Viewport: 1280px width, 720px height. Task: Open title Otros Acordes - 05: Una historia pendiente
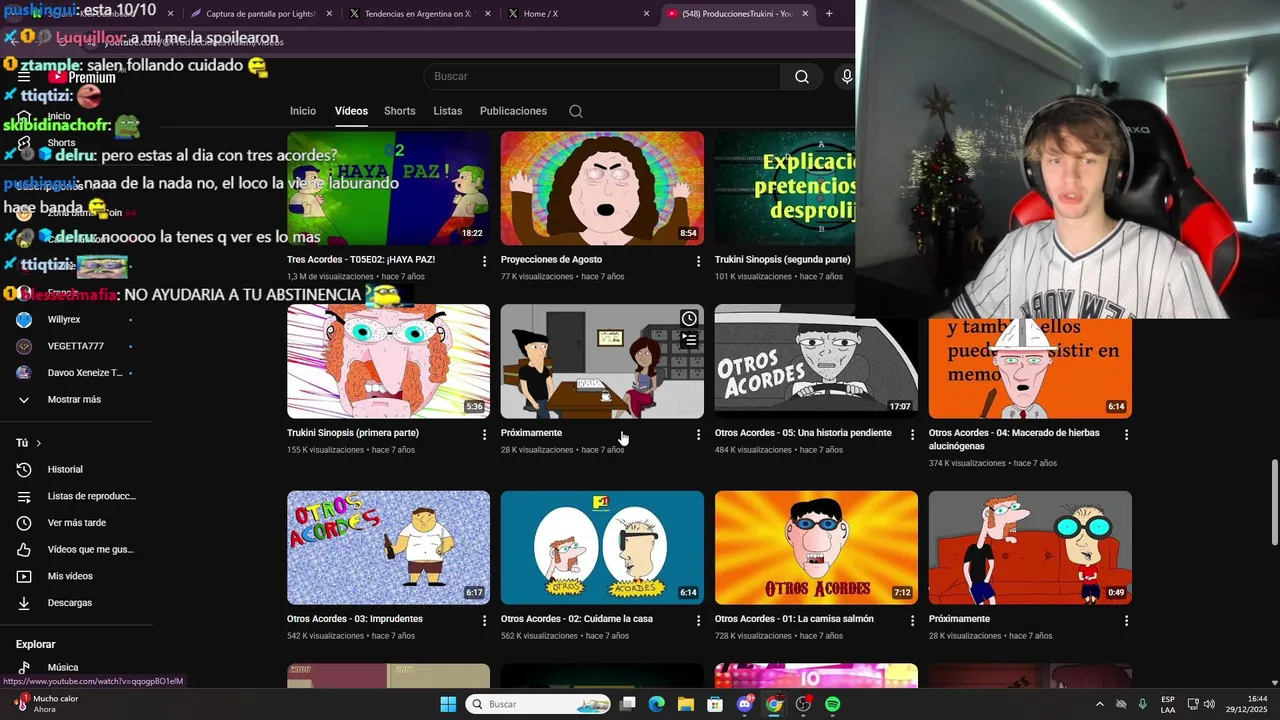[x=803, y=433]
